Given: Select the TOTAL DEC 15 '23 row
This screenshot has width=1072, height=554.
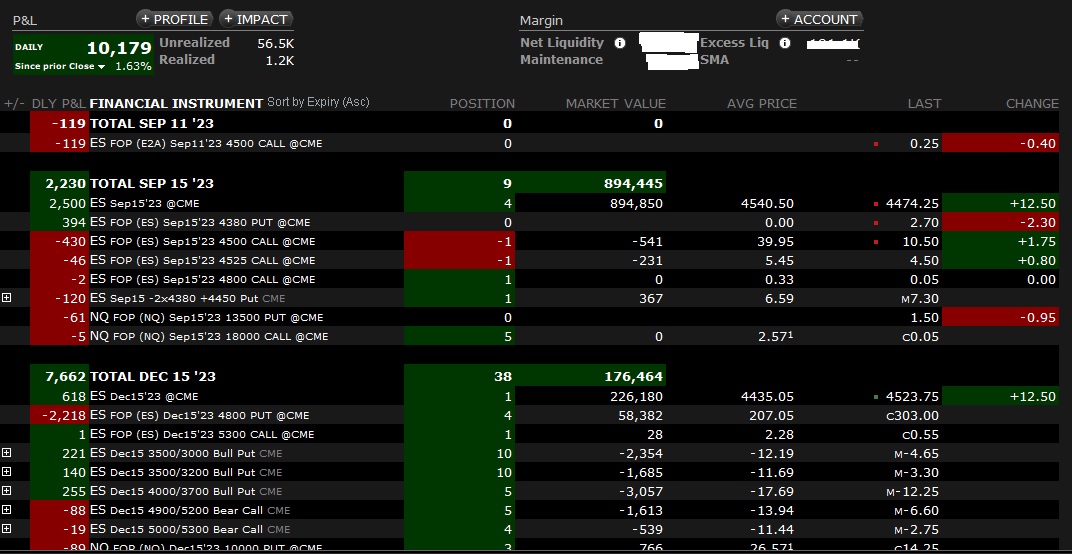Looking at the screenshot, I should click(529, 376).
